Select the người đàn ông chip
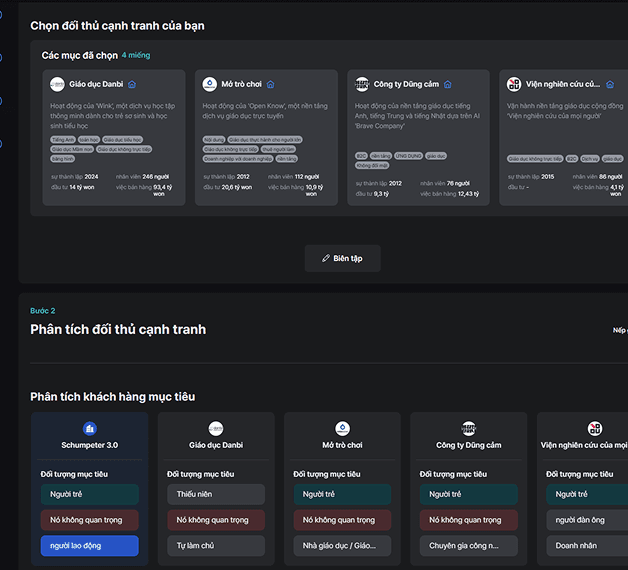 click(x=587, y=520)
